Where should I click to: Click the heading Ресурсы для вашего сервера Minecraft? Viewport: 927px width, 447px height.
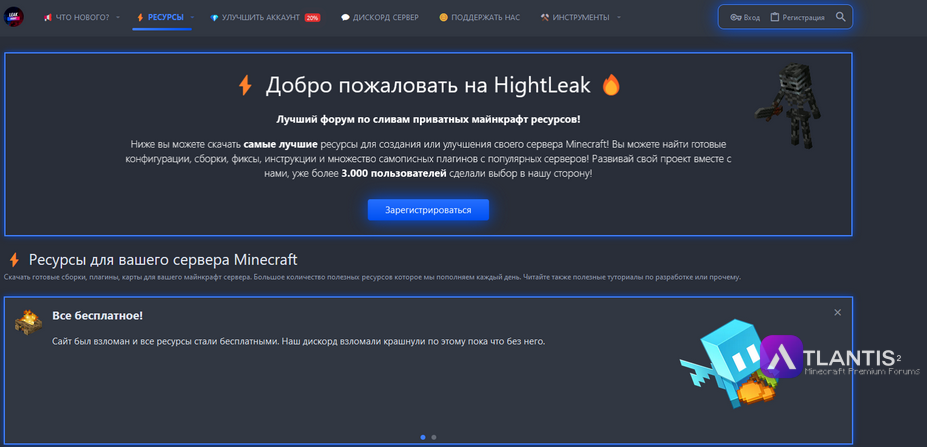tap(163, 260)
